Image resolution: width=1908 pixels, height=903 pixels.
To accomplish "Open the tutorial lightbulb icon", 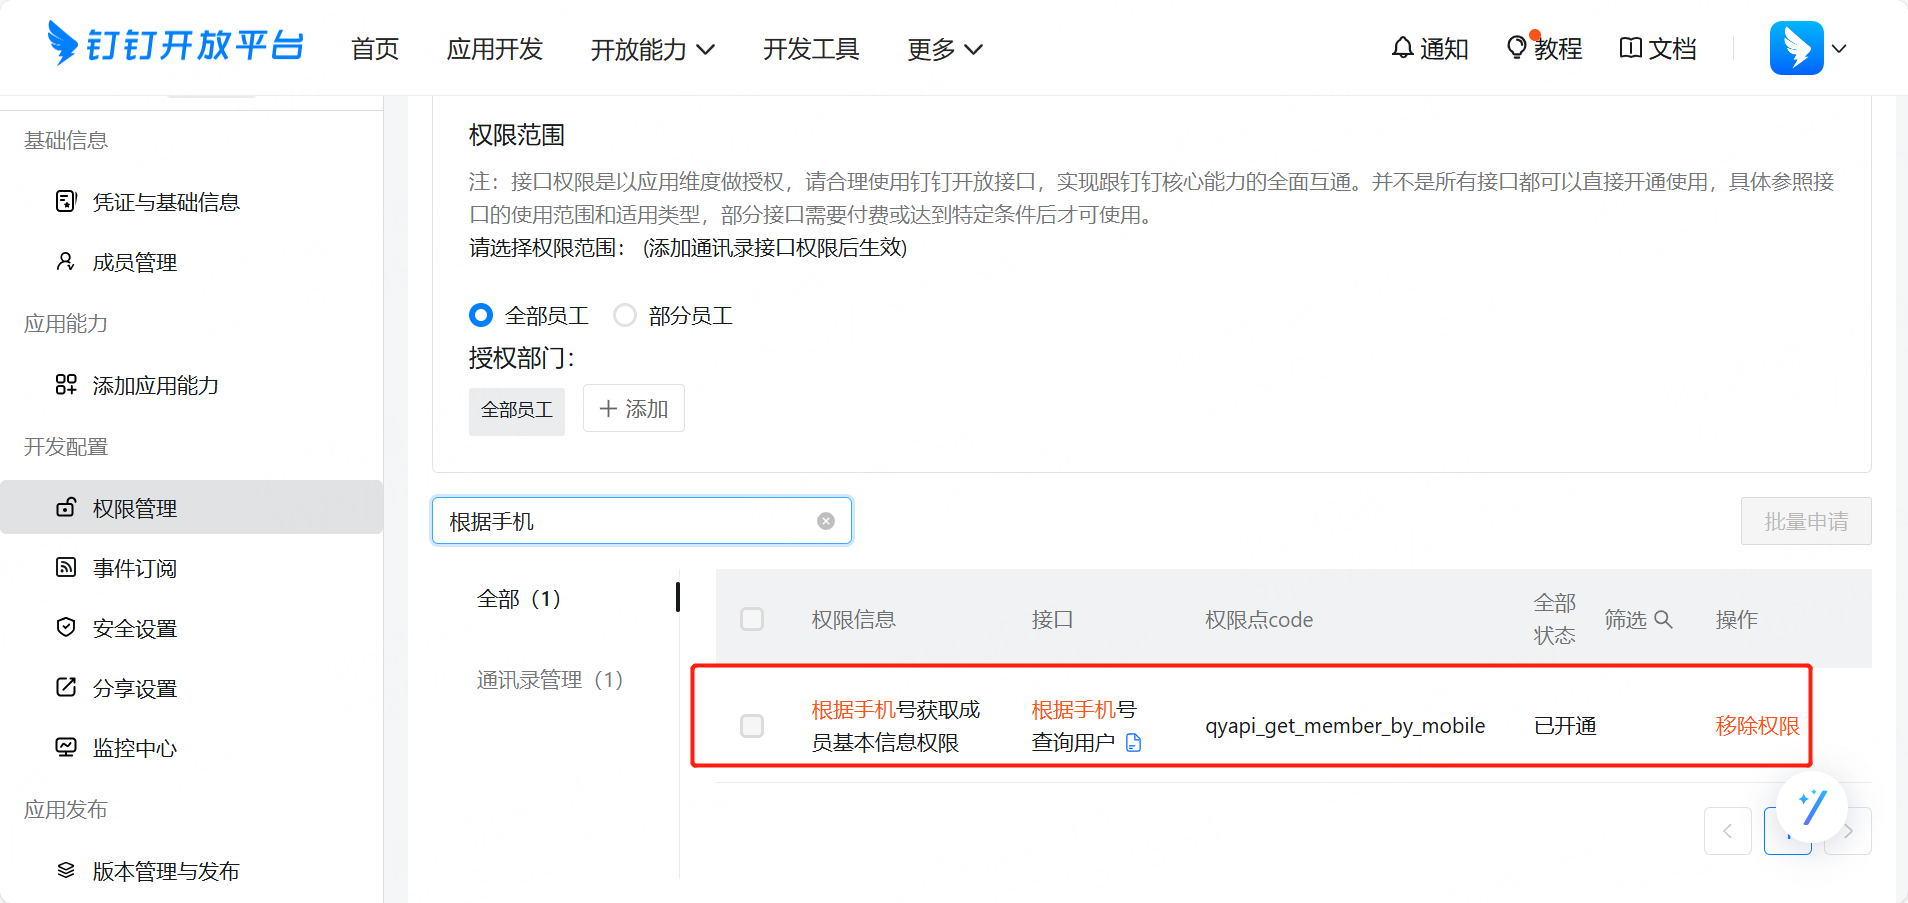I will click(1517, 47).
